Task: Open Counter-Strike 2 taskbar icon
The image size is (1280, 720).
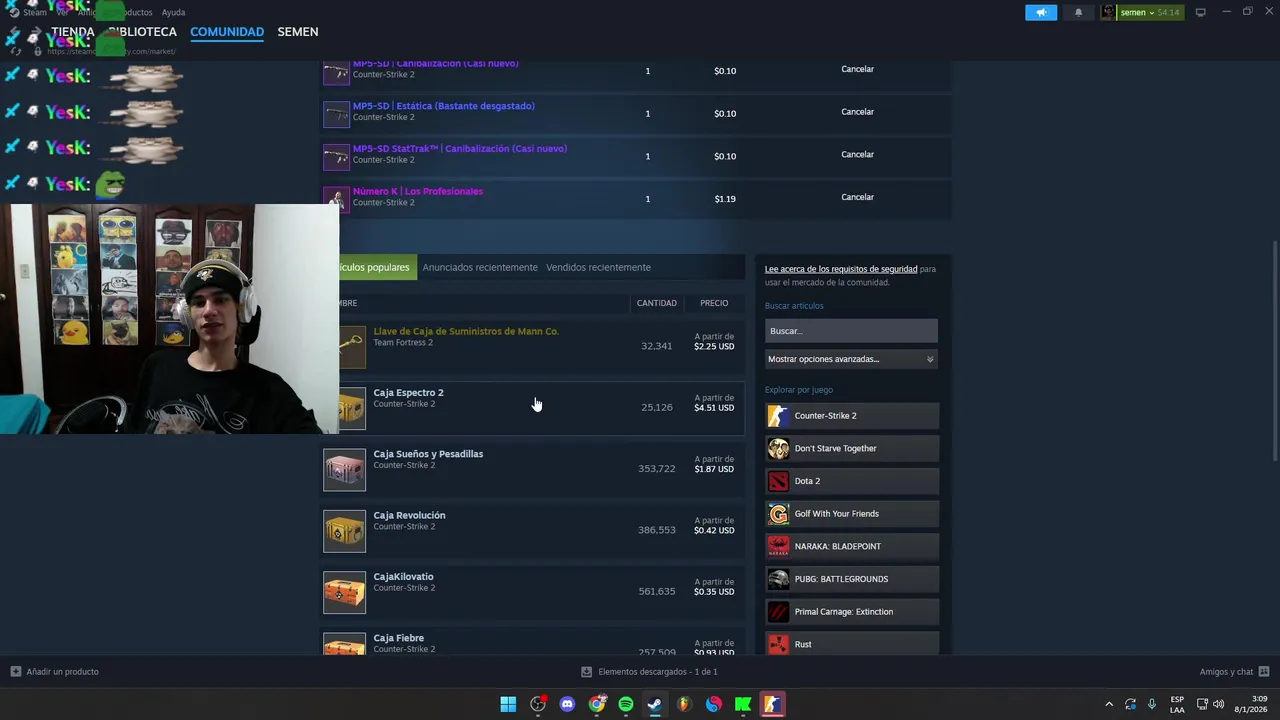Action: pos(772,704)
